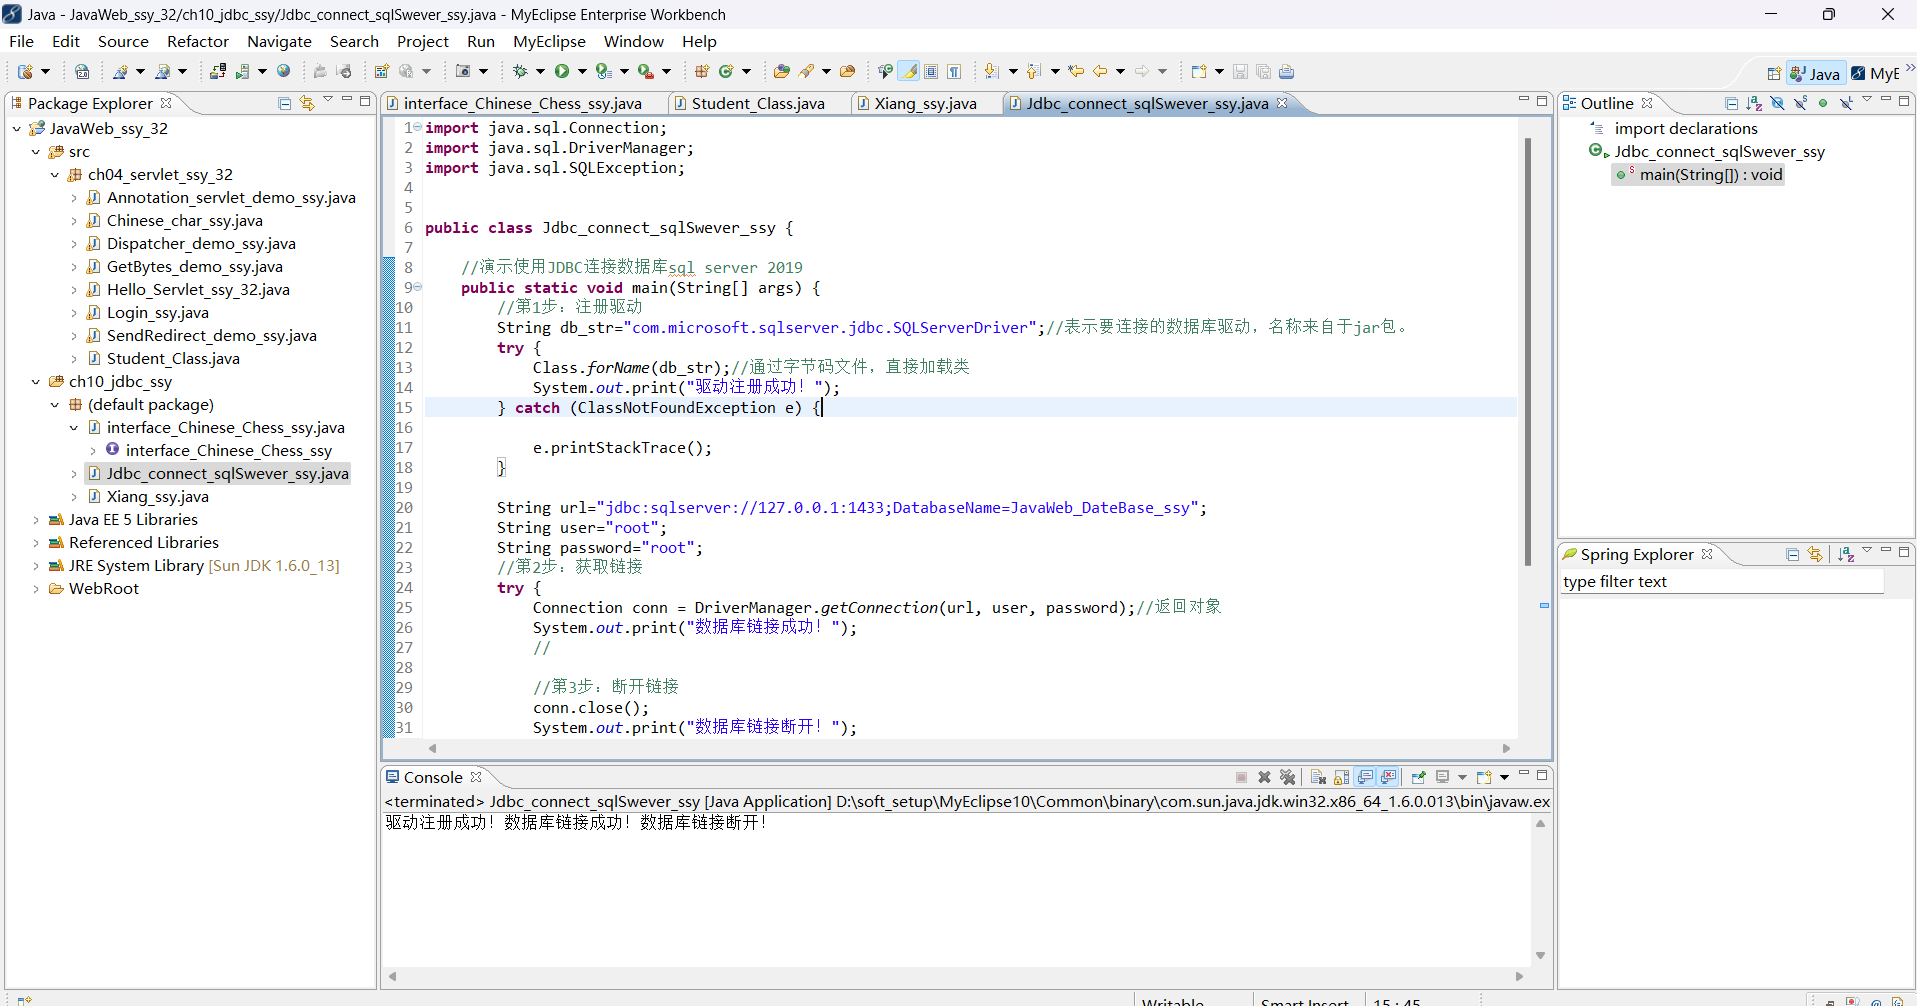
Task: Switch to Xiang_ssy.java editor tab
Action: point(925,103)
